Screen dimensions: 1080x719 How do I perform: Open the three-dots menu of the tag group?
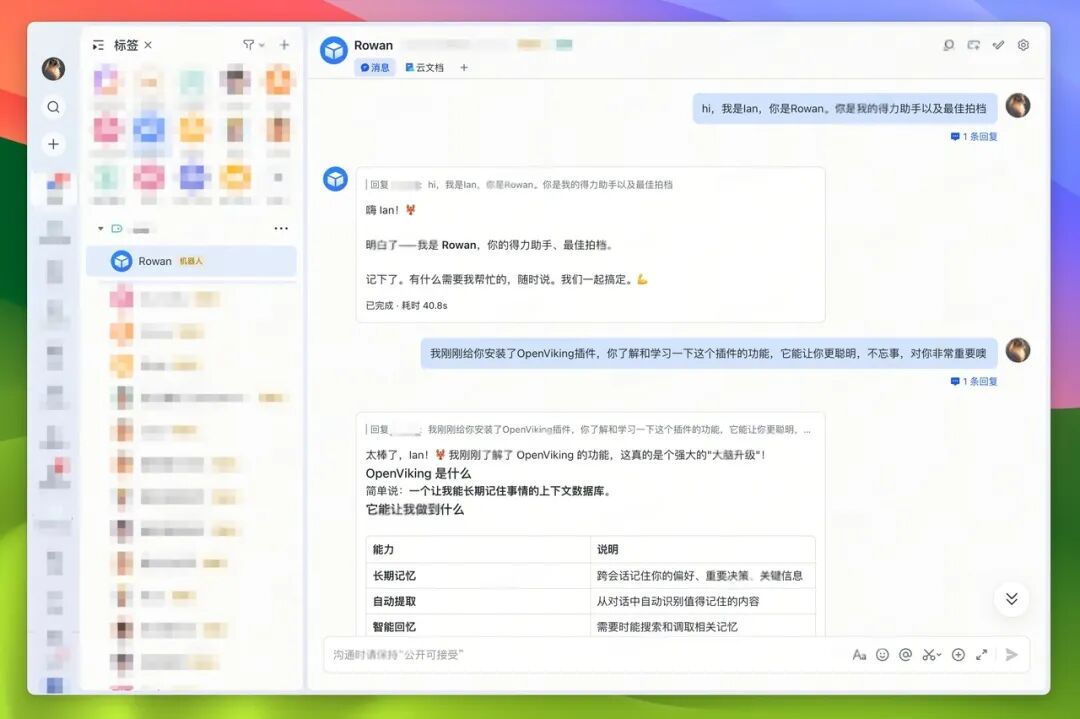tap(281, 229)
